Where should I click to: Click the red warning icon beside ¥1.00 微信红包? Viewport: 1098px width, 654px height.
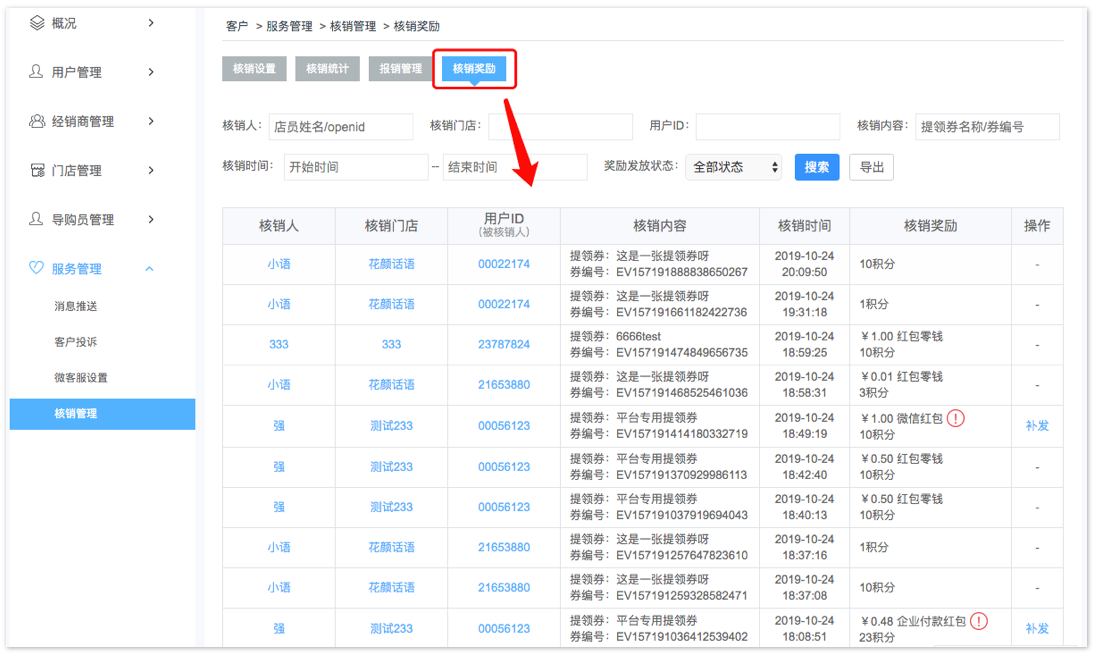tap(956, 418)
